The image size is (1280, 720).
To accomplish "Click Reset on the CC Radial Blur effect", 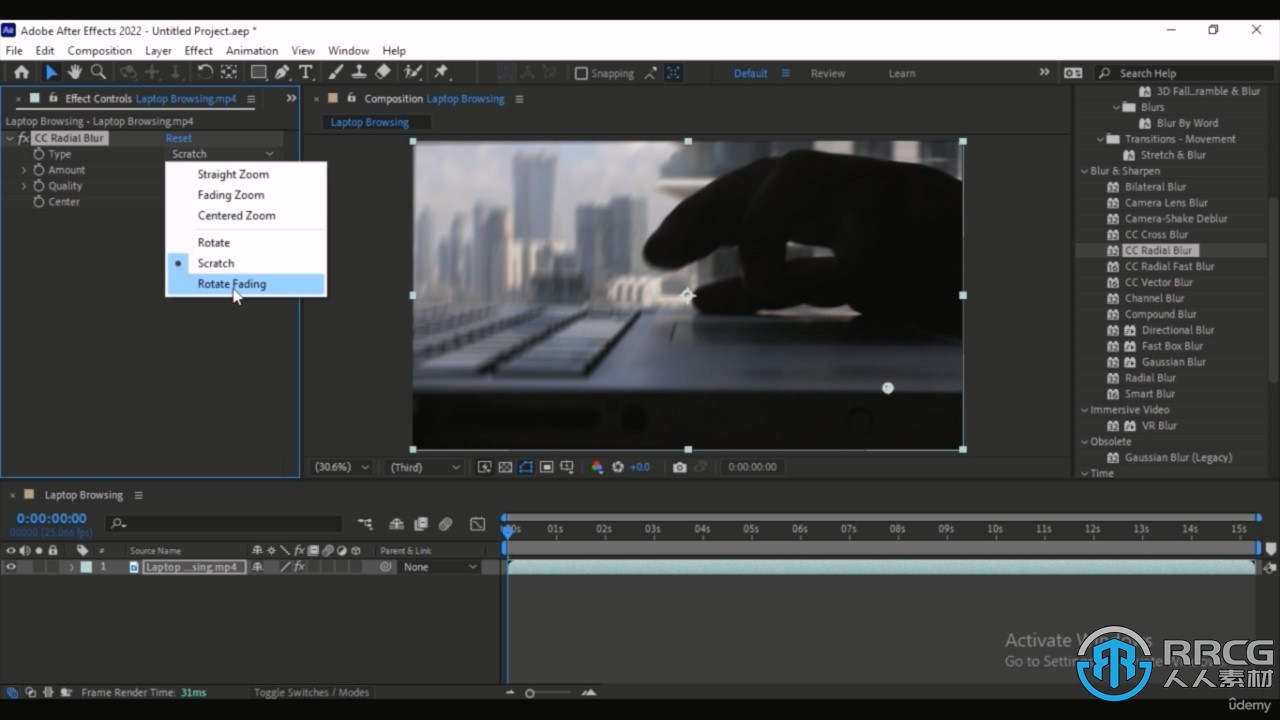I will [x=178, y=137].
